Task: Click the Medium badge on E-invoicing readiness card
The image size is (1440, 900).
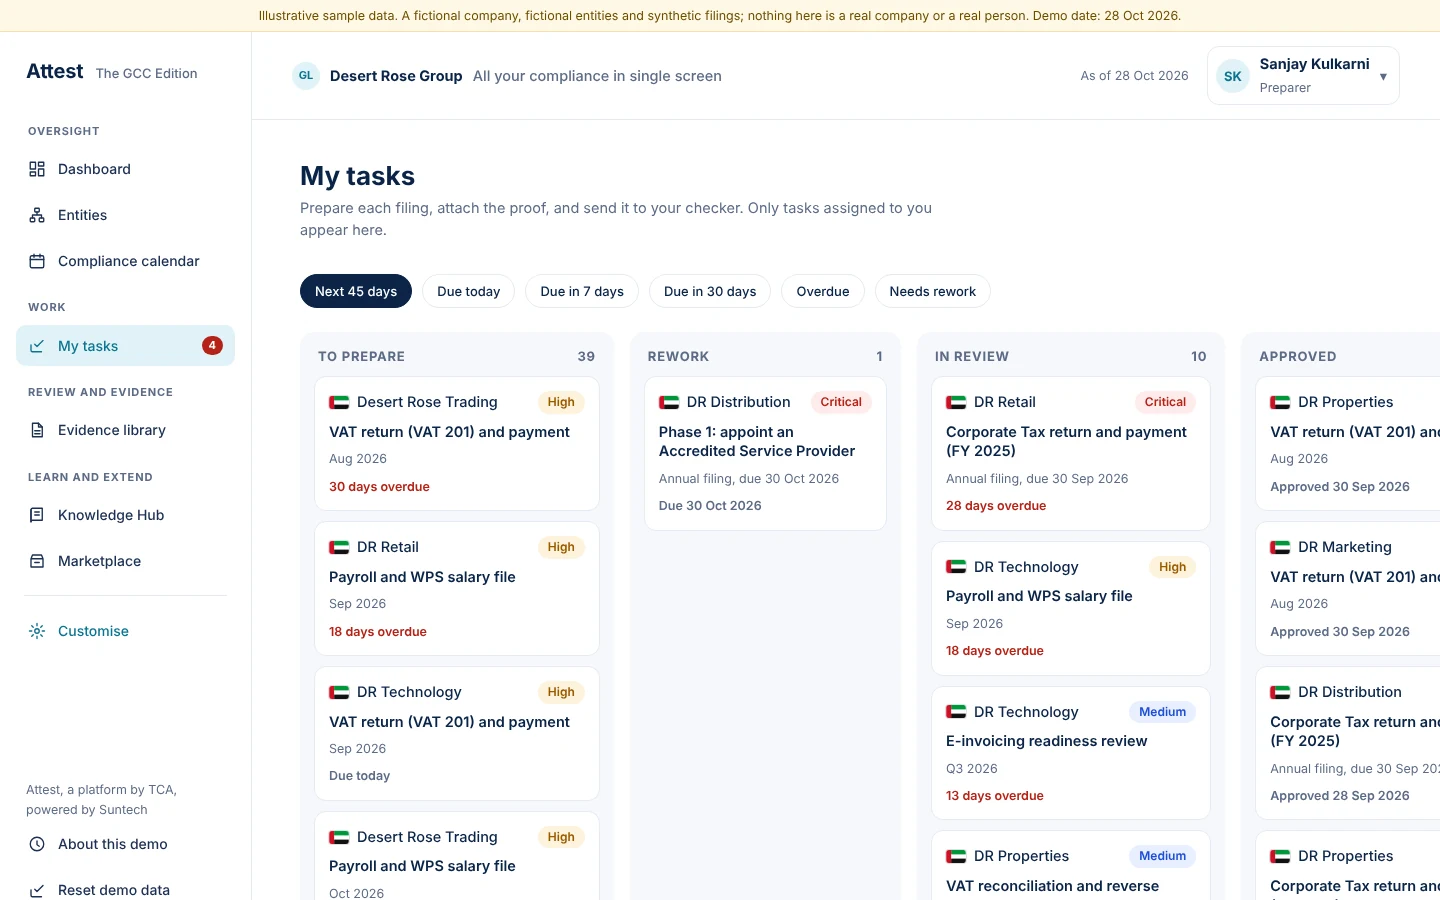Action: pos(1162,712)
